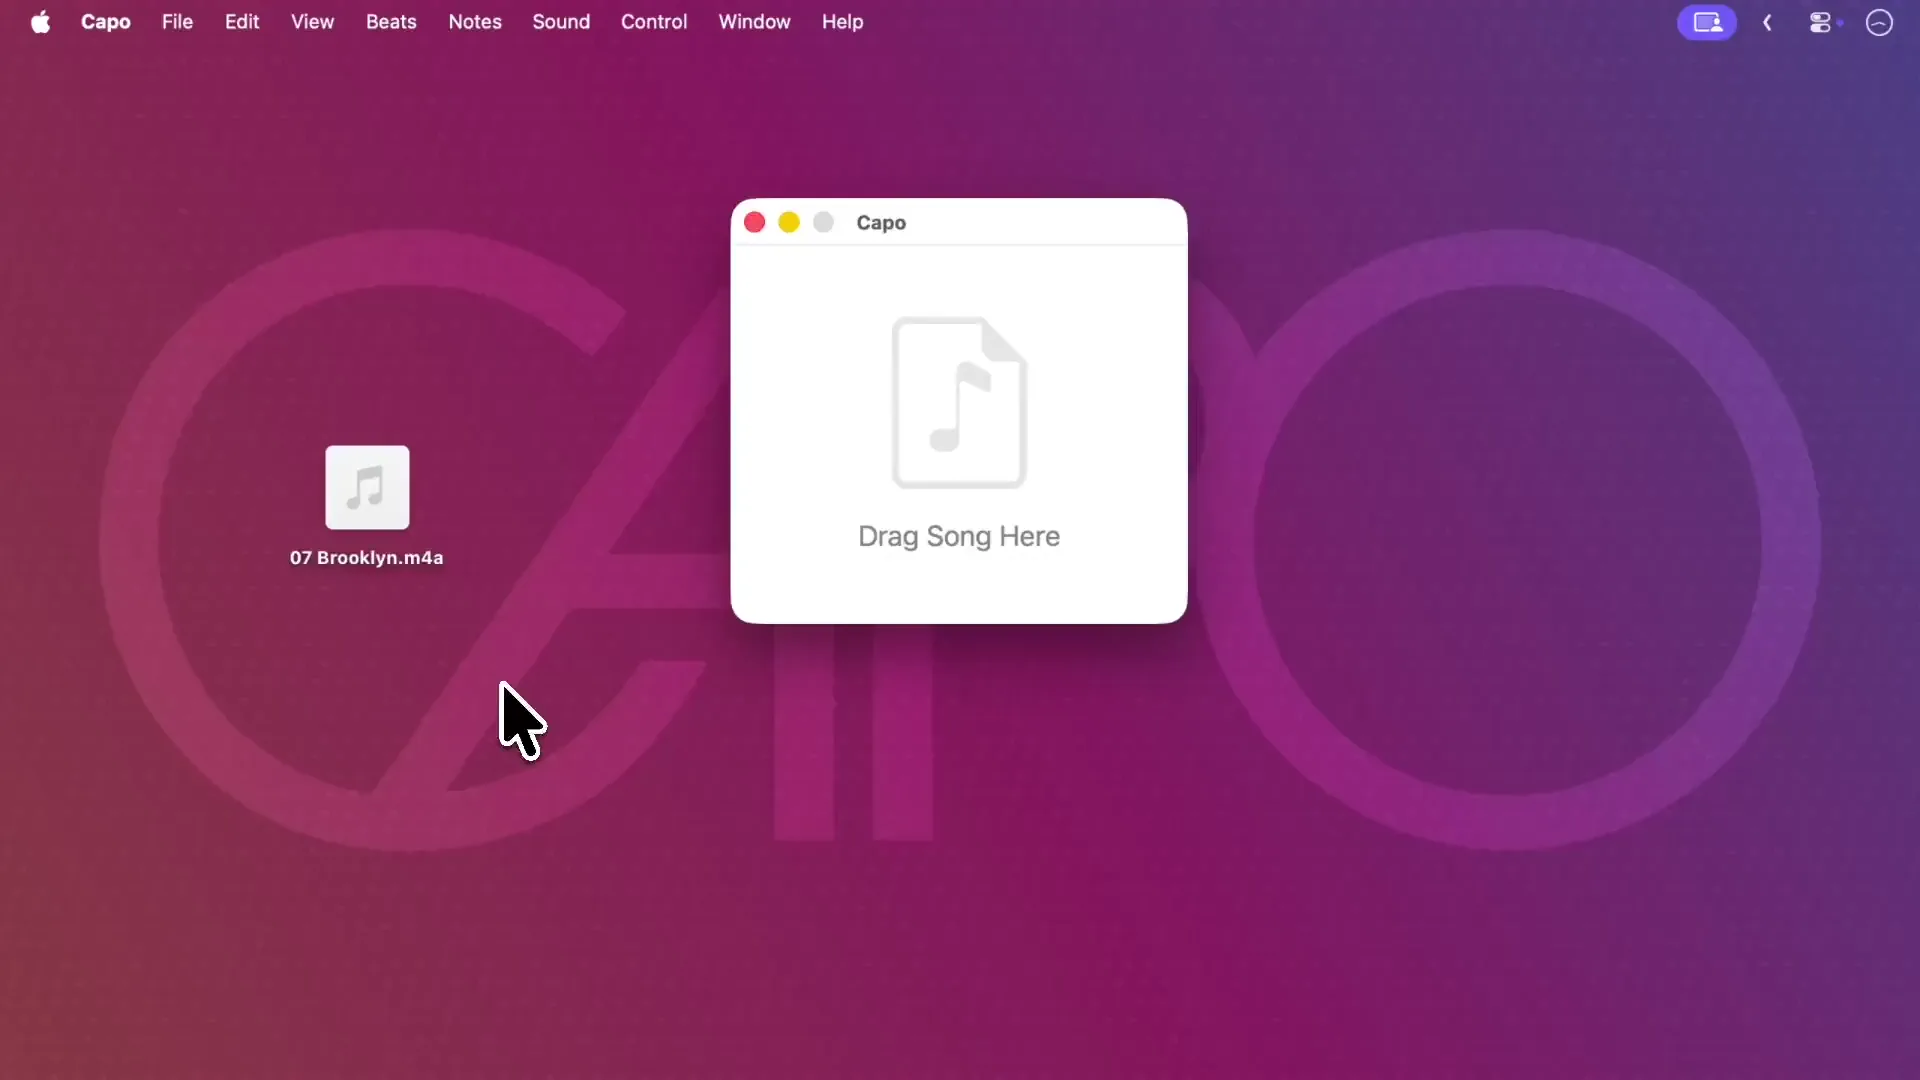Click the 07 Brooklyn.m4a file name

point(367,558)
